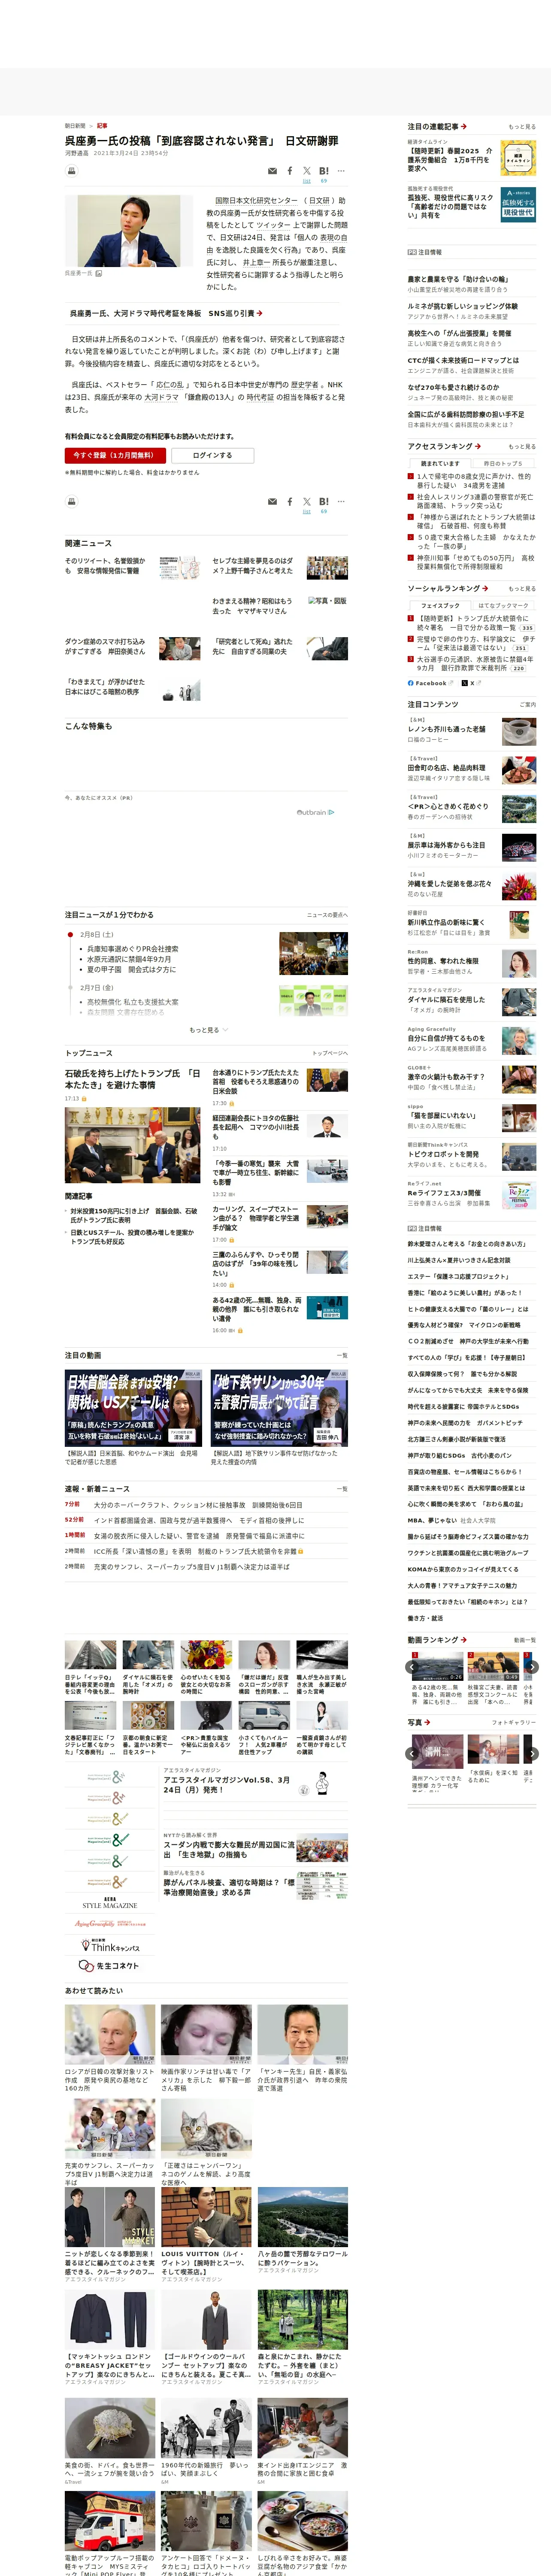Switch to the 昨日のトップ５ tab
Screen dimensions: 551x2576
[503, 464]
